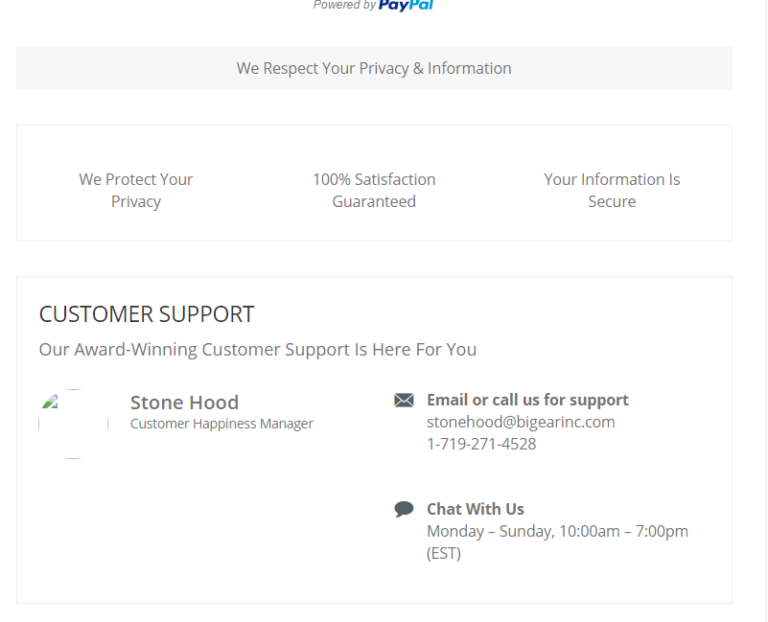Click Our Award-Winning Customer Support subtitle
The width and height of the screenshot is (768, 622).
point(258,350)
